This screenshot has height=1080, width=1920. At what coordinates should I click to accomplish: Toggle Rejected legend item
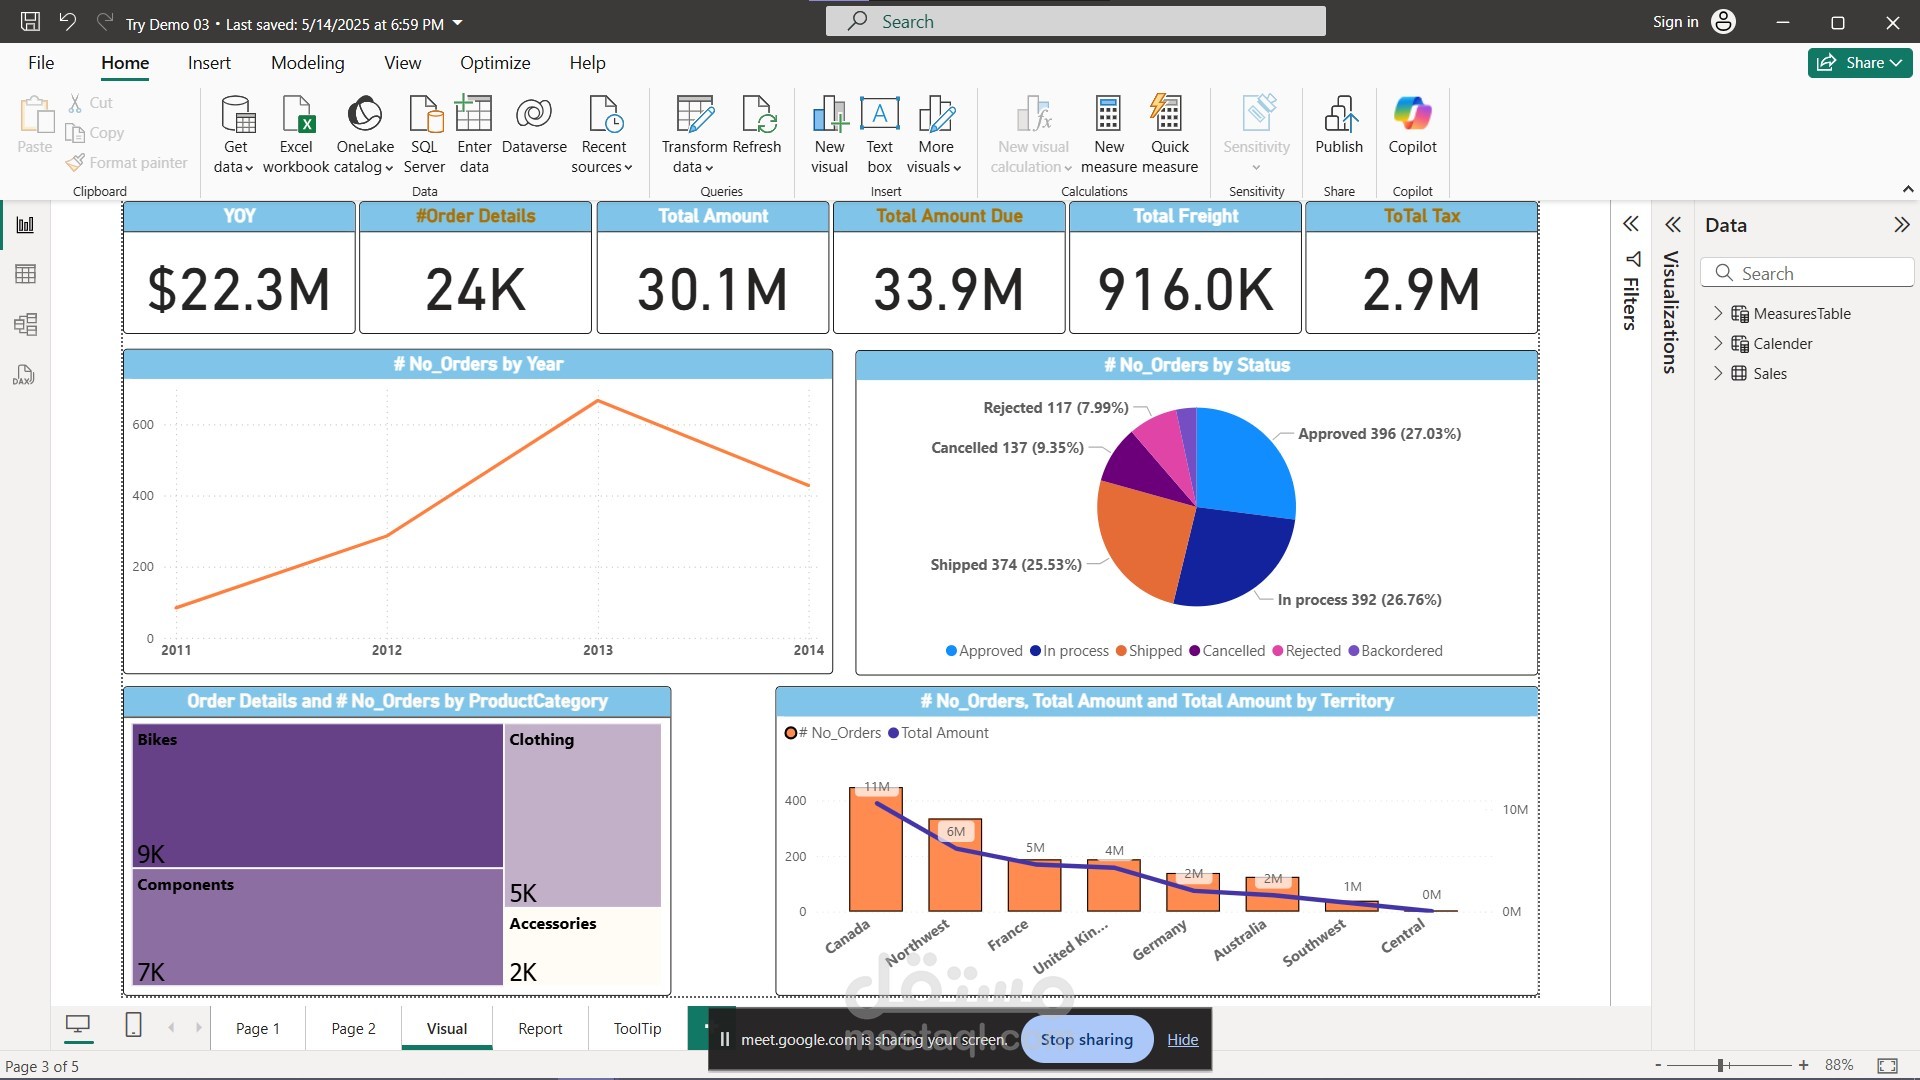coord(1306,651)
